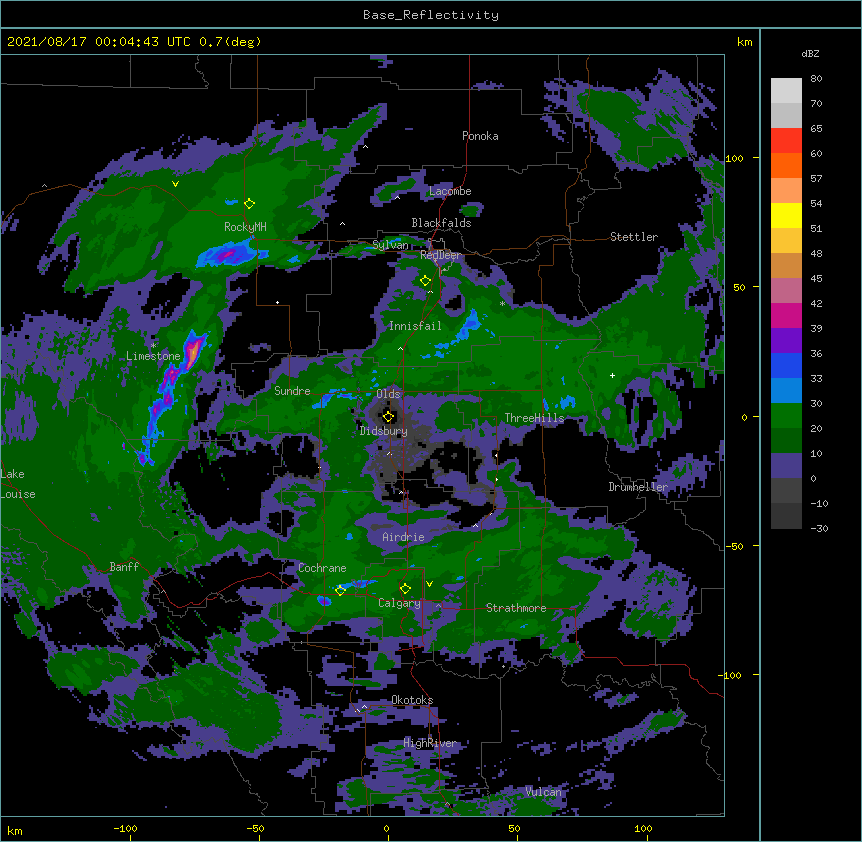Click the -100 tick on bottom axis
Image resolution: width=862 pixels, height=842 pixels.
click(x=126, y=829)
